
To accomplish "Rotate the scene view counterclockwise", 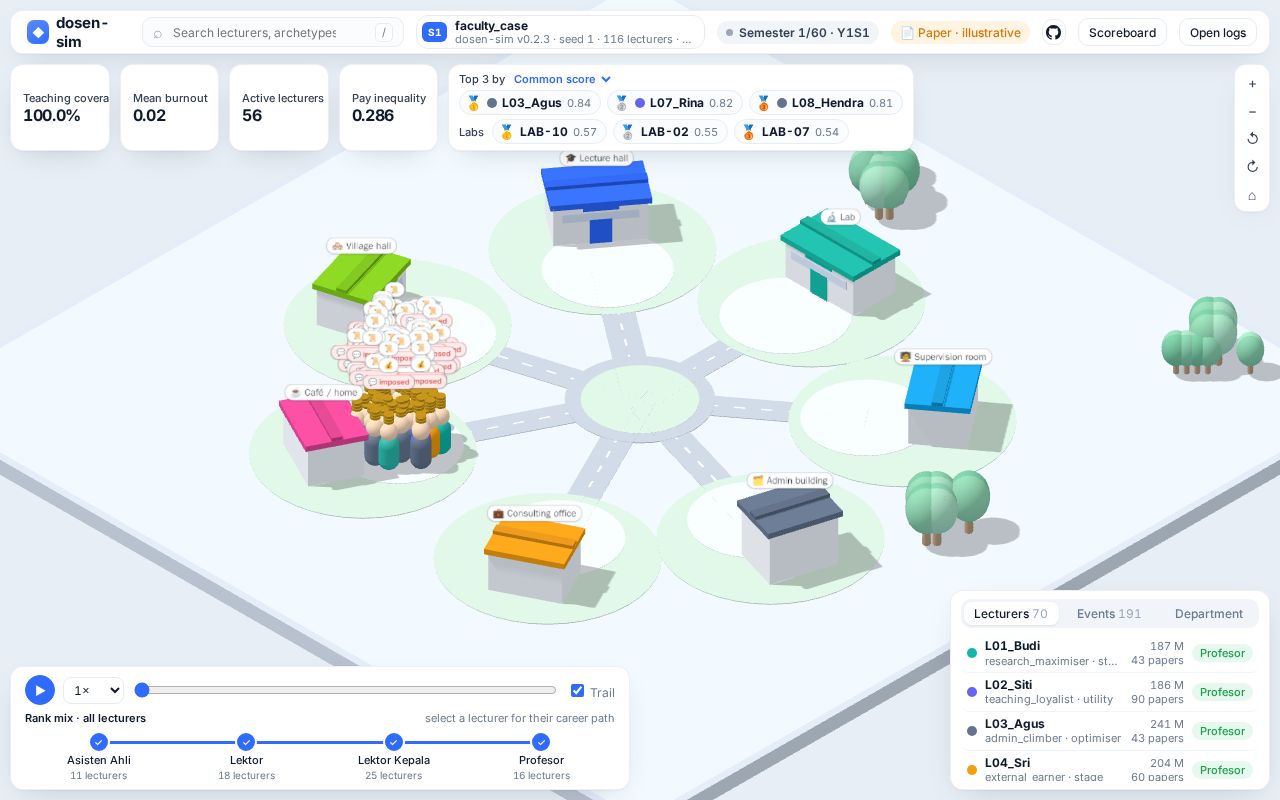I will [1252, 139].
